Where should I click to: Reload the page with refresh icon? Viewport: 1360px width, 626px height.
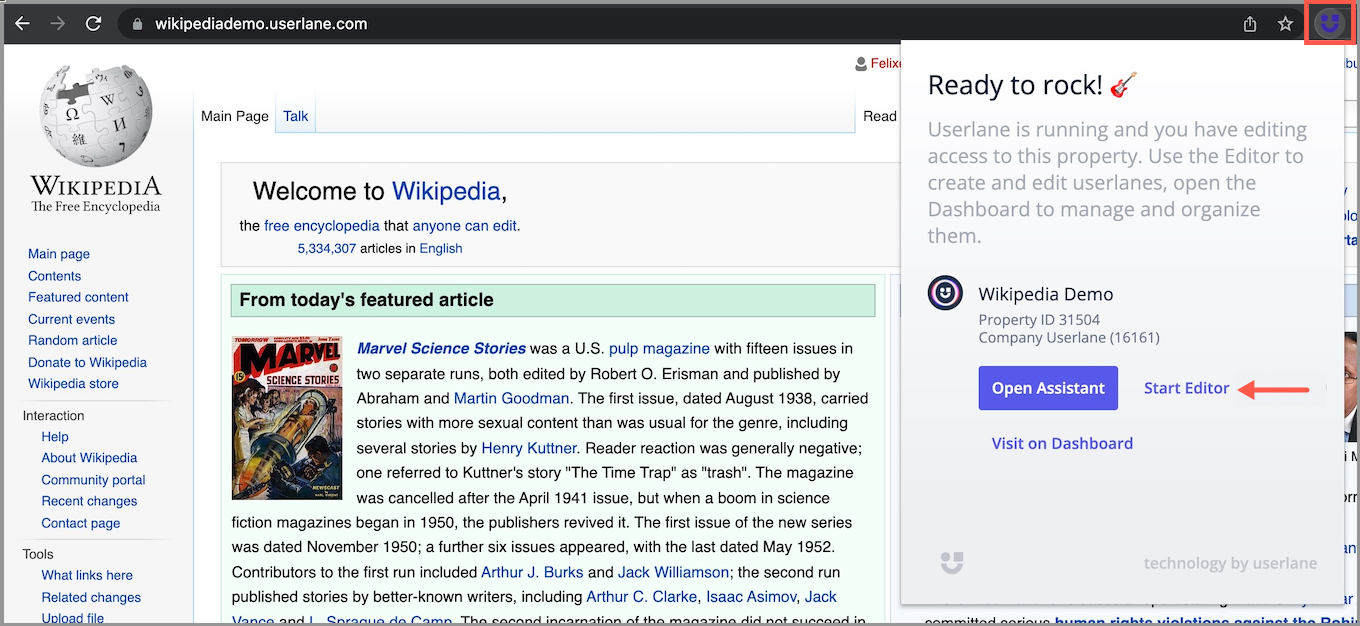[x=94, y=23]
